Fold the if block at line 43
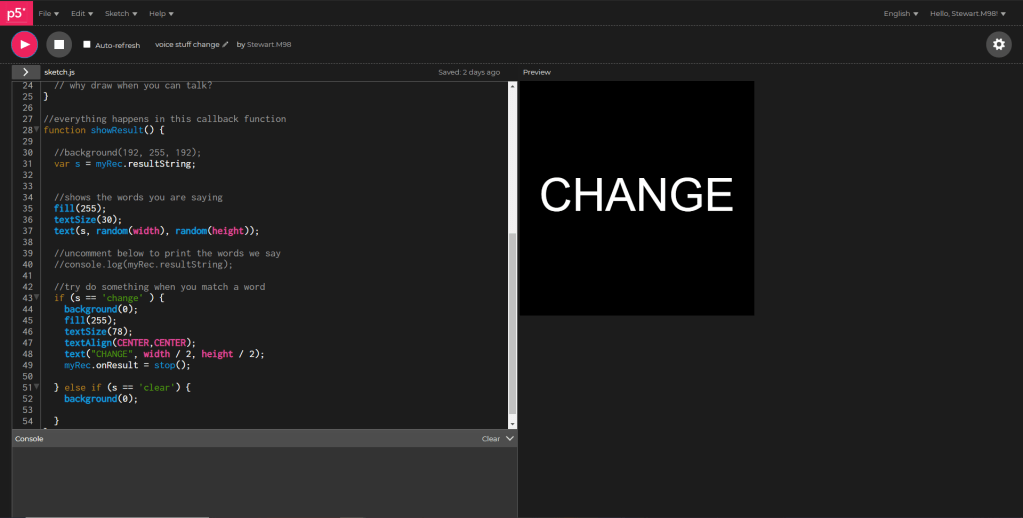Image resolution: width=1023 pixels, height=518 pixels. pos(37,298)
